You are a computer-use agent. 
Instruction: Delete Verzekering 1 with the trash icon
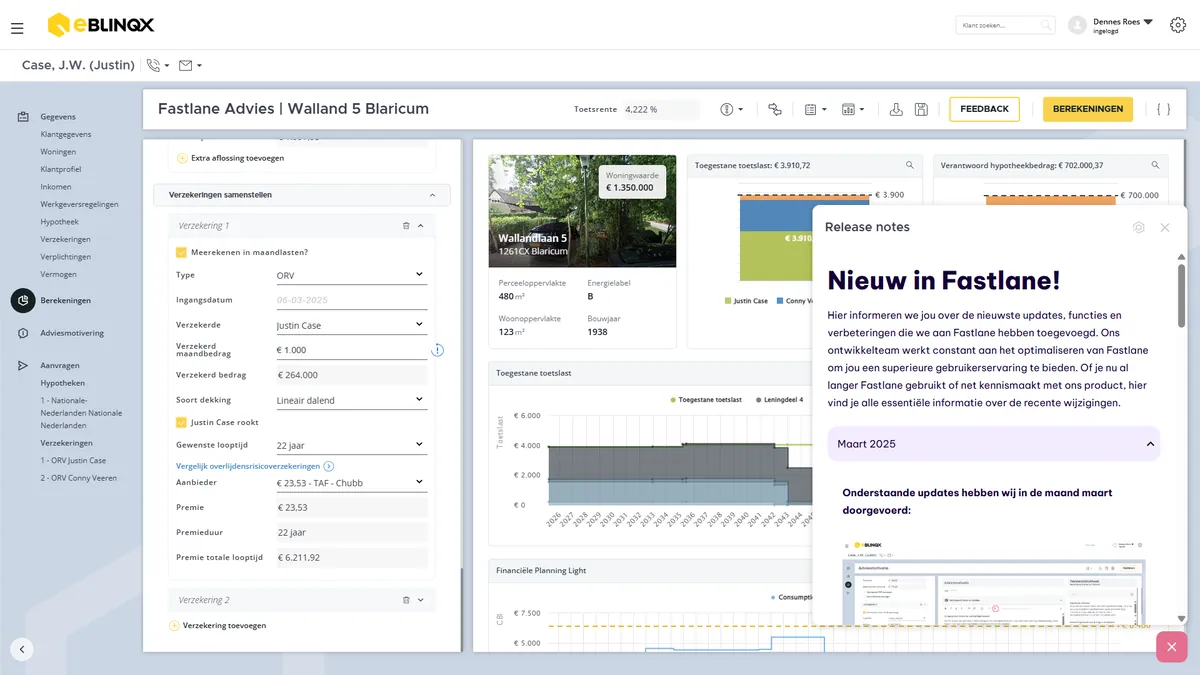click(406, 226)
